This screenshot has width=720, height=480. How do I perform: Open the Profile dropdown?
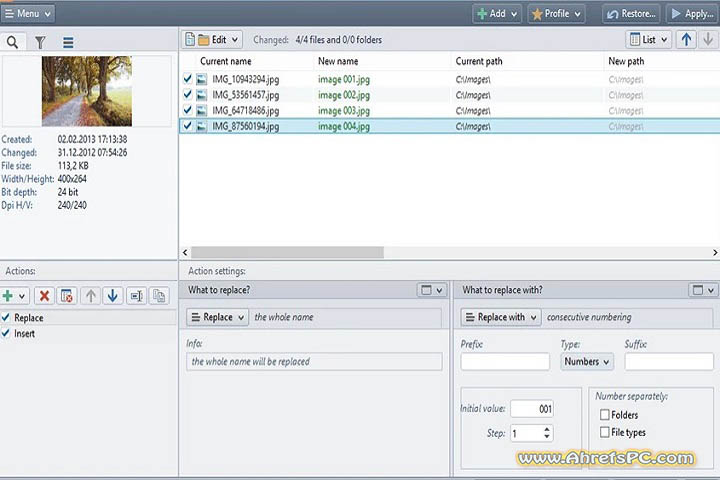[x=556, y=14]
